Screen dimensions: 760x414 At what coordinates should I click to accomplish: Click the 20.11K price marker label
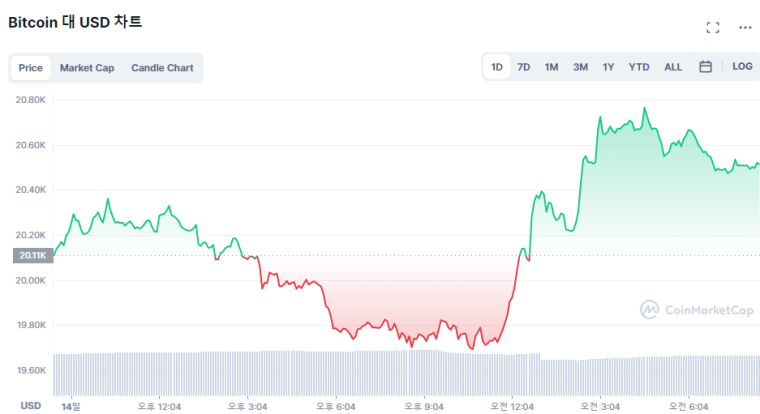click(28, 255)
